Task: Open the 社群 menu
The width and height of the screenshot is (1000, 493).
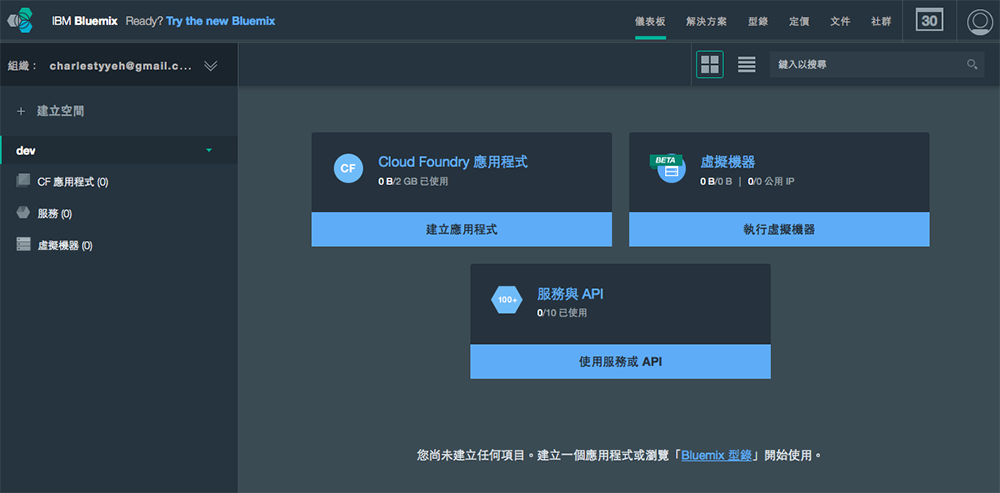Action: [x=881, y=21]
